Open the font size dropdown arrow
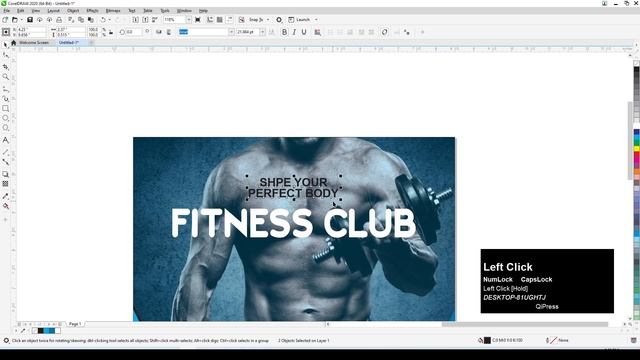Screen dimensions: 640x360 262,32
